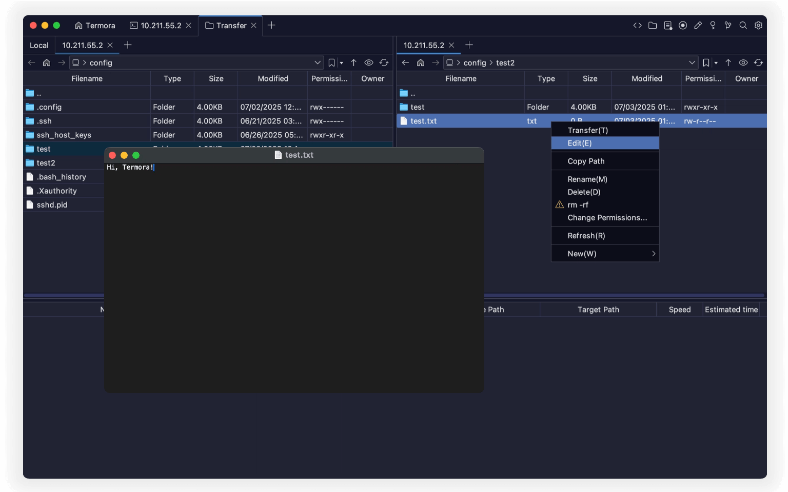The width and height of the screenshot is (788, 492).
Task: Click the key manager icon in the top toolbar
Action: point(713,25)
